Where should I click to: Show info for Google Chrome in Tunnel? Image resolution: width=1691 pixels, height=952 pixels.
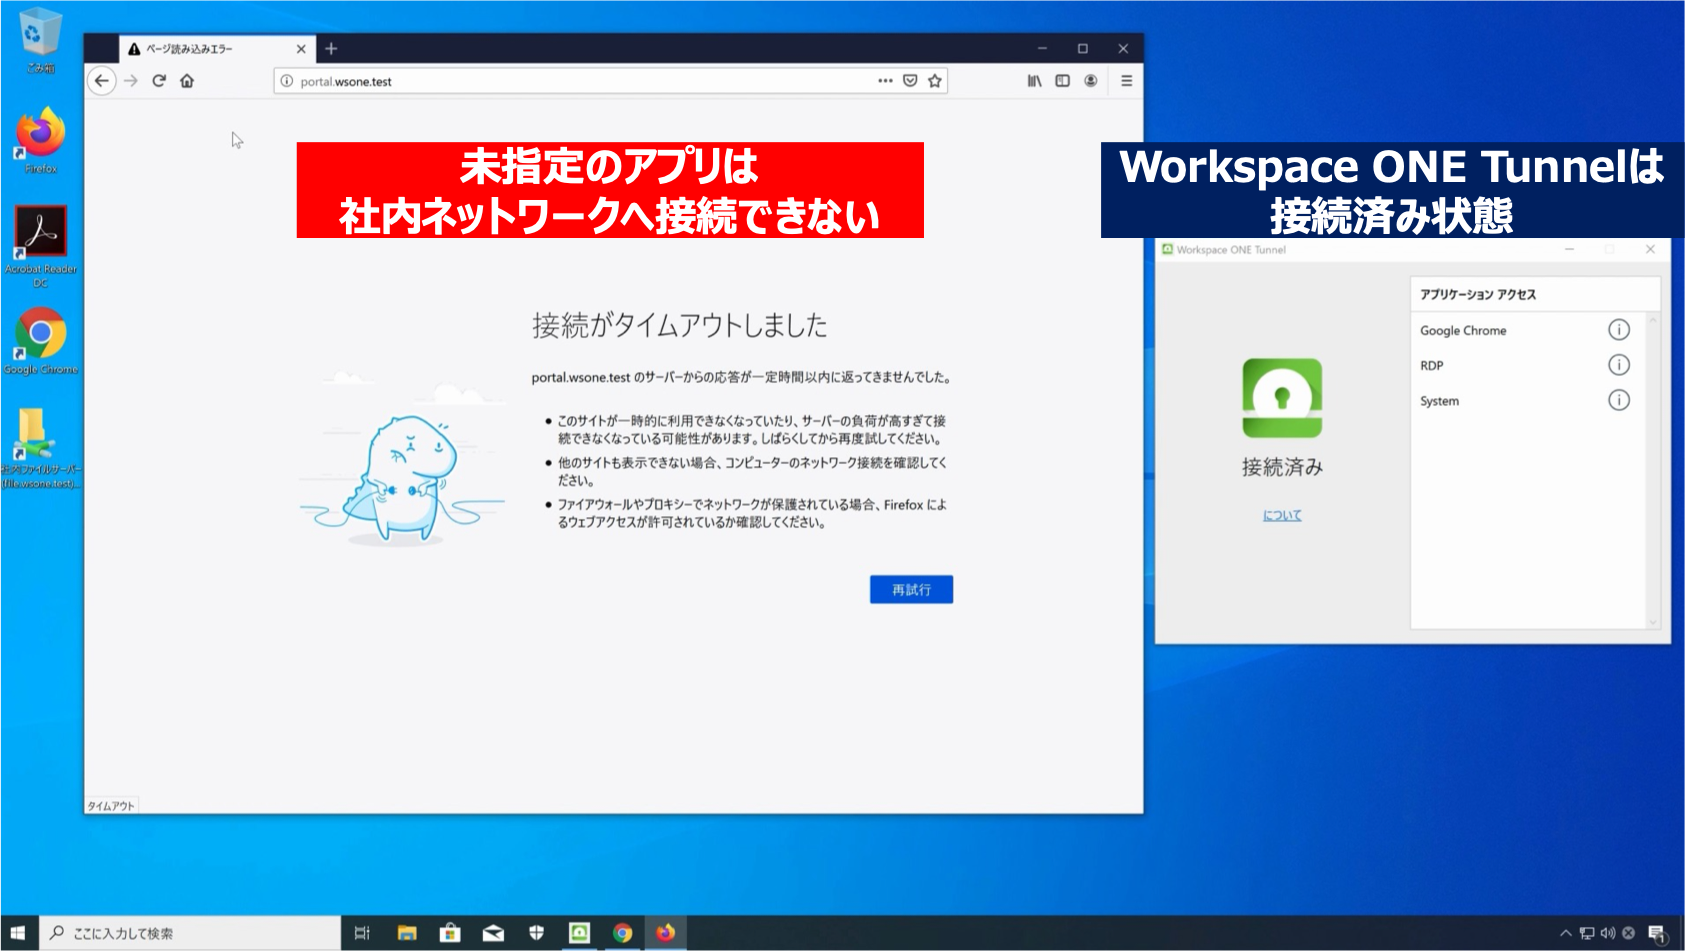1619,330
